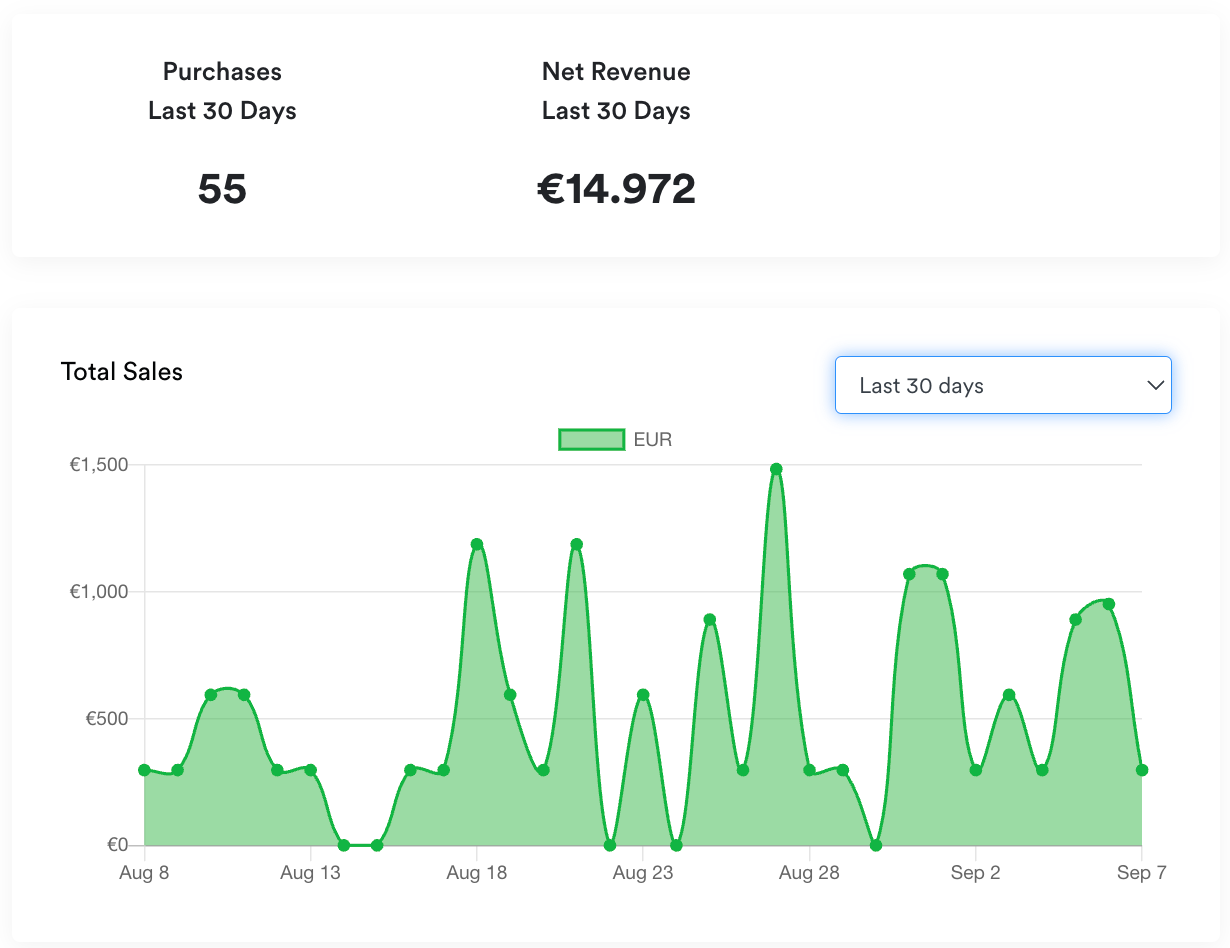The image size is (1230, 948).
Task: Toggle the EUR legend color box
Action: point(591,439)
